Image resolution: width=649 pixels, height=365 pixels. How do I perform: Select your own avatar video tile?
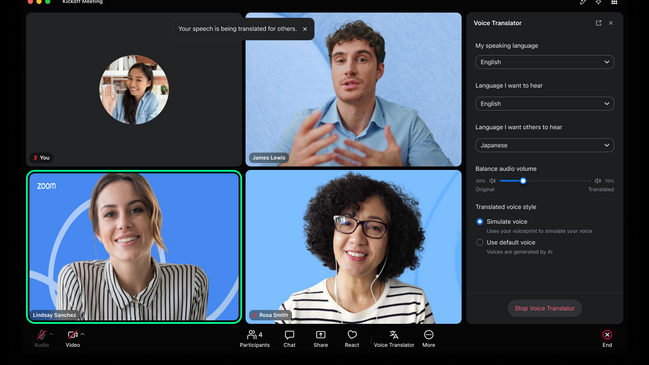(134, 89)
